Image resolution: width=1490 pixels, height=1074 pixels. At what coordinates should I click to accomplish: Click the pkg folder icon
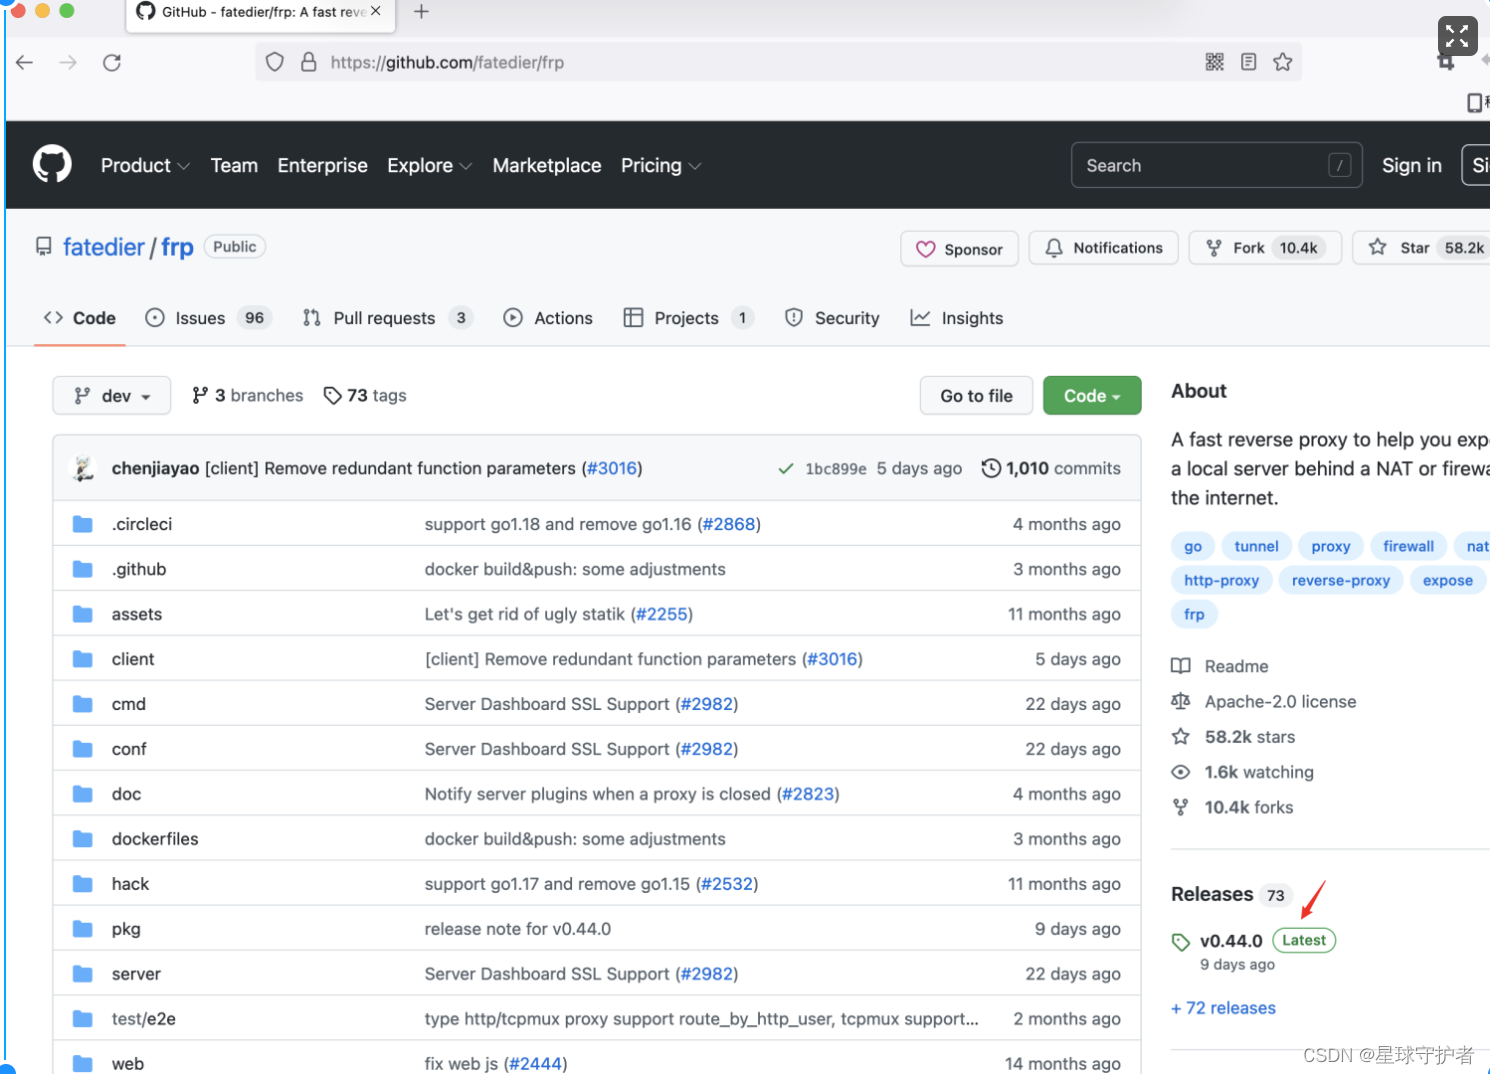pyautogui.click(x=83, y=929)
